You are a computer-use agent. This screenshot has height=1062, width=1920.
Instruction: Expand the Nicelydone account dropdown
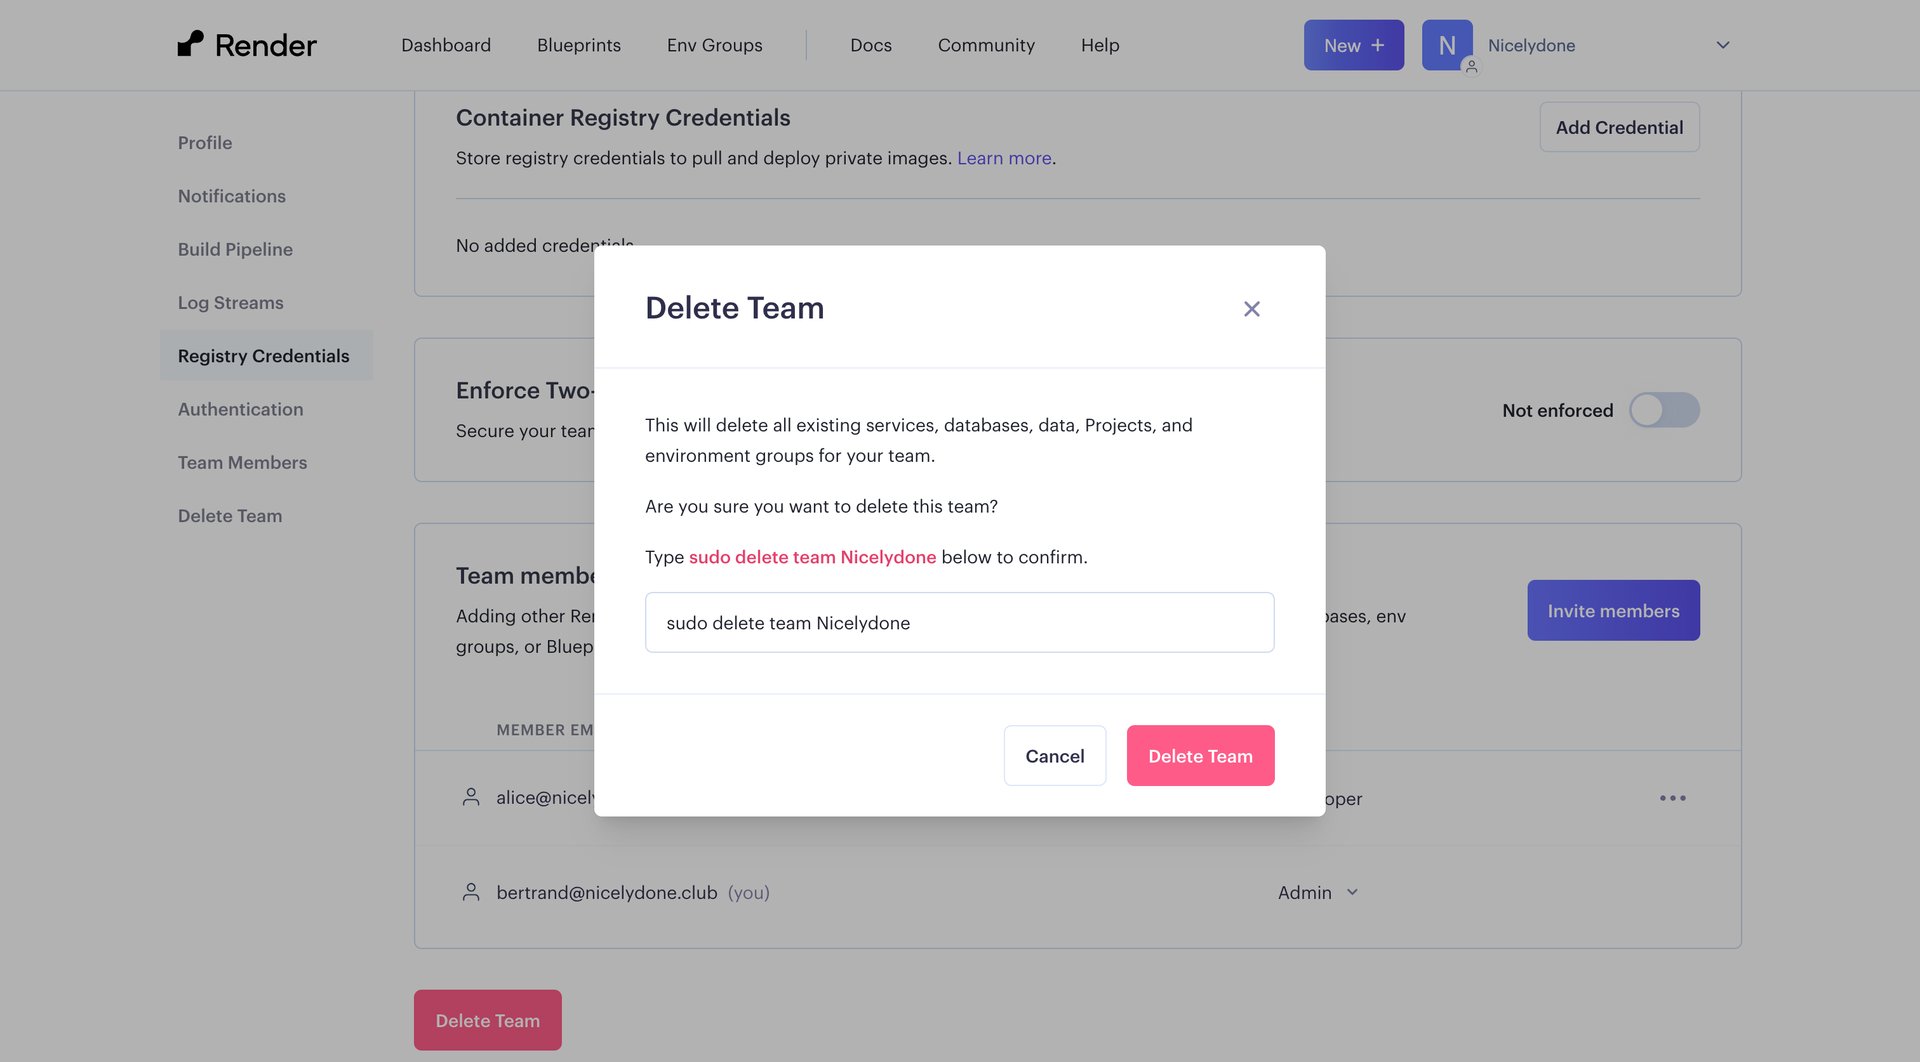(x=1722, y=45)
